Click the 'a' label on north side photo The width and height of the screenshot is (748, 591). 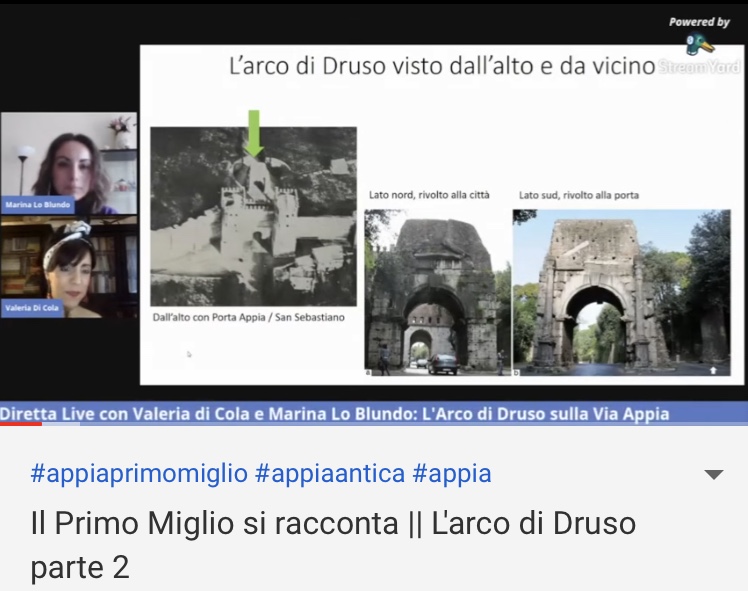pos(369,372)
